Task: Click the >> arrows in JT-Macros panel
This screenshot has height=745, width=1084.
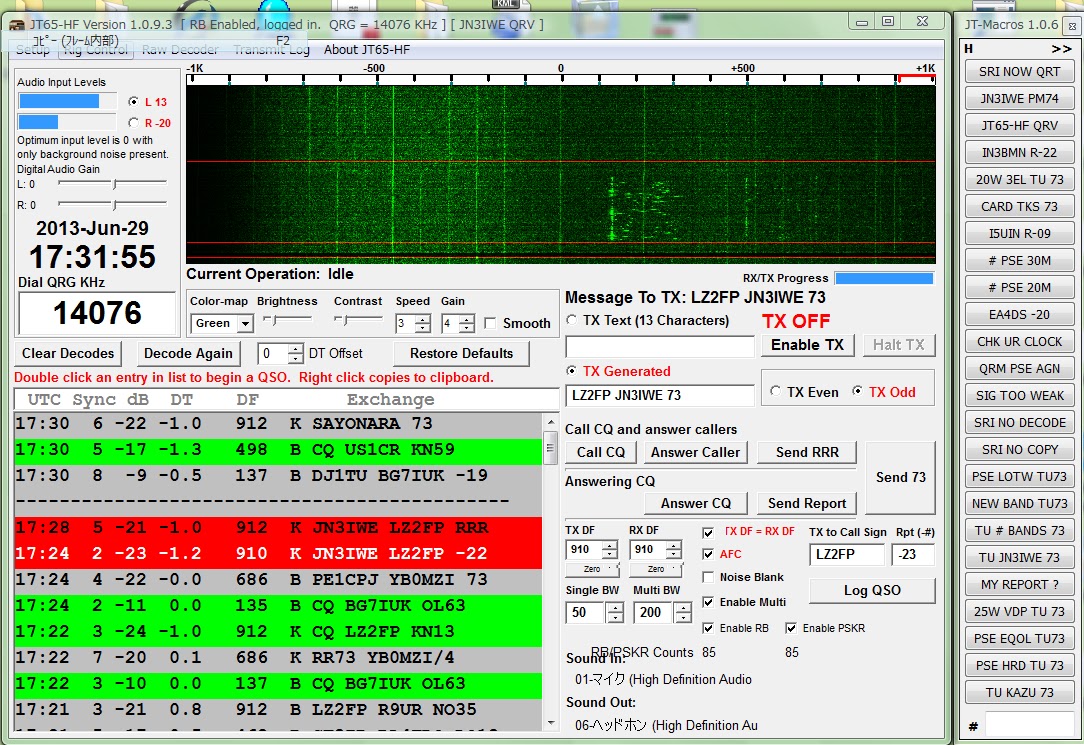Action: [x=1061, y=49]
